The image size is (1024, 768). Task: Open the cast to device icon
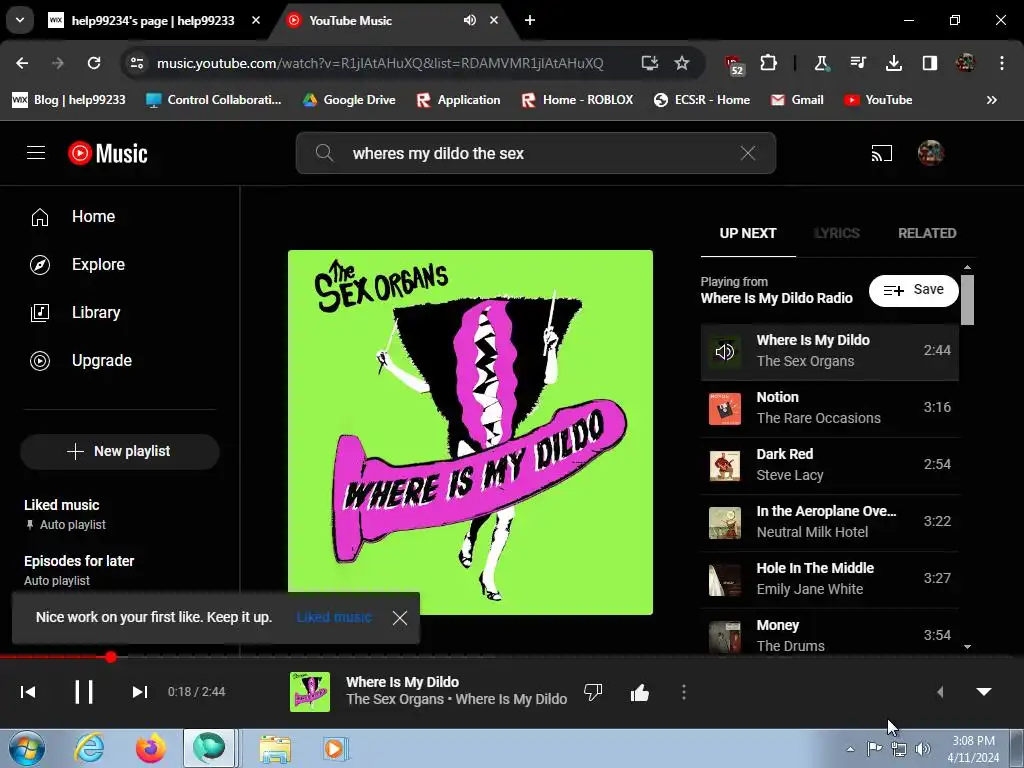coord(881,153)
